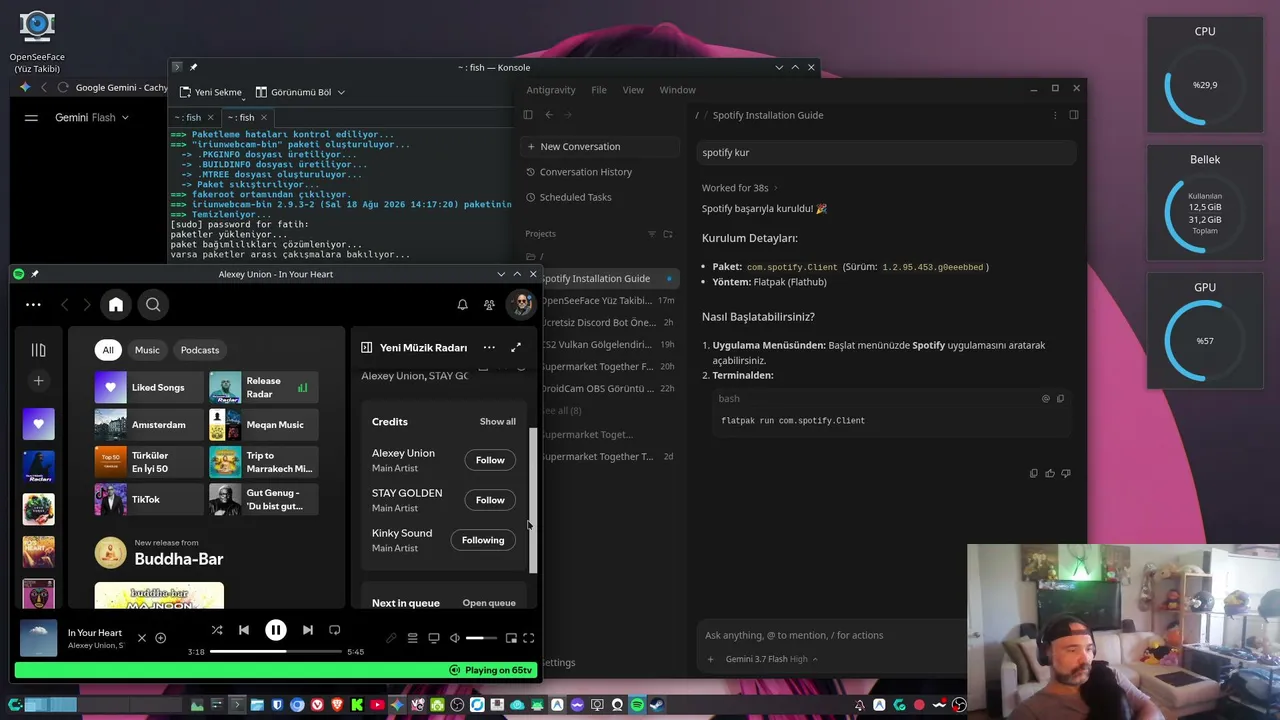Open Liked Songs playlist tile
1280x720 pixels.
point(149,388)
